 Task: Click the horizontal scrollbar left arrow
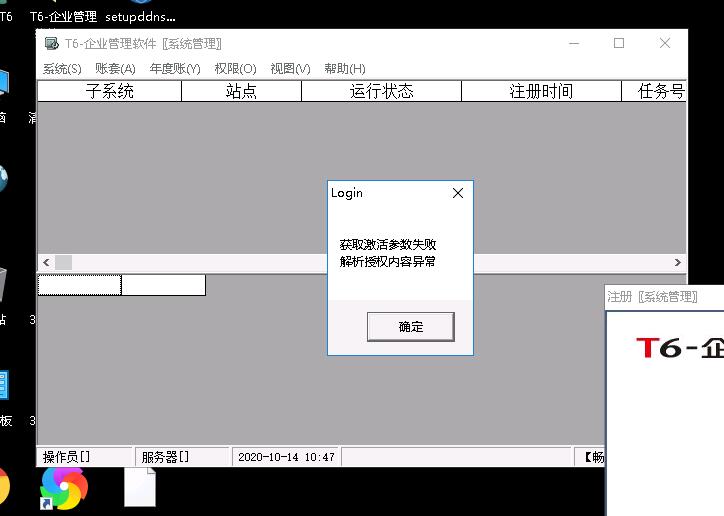click(46, 263)
